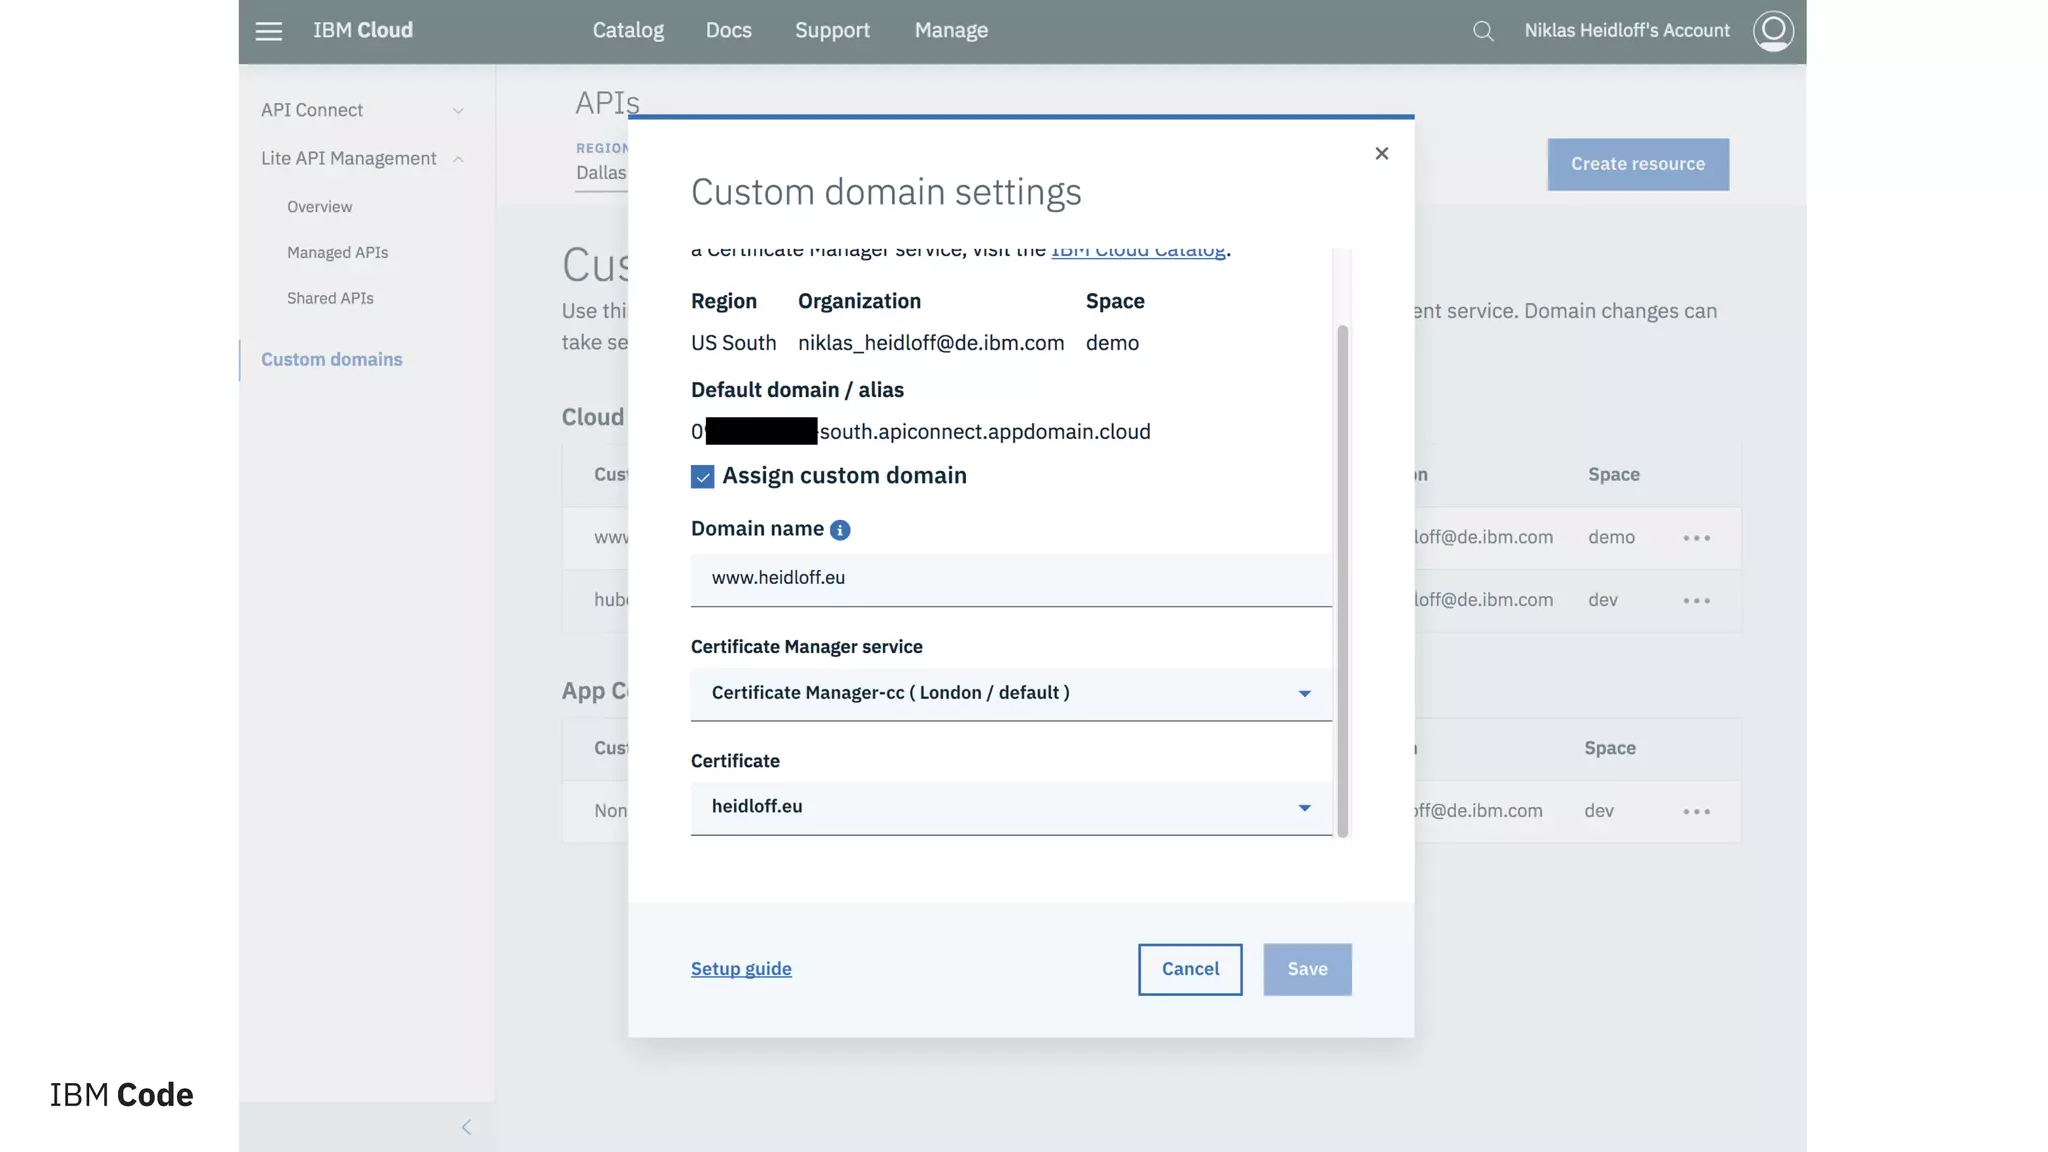The image size is (2048, 1152).
Task: Open actions menu for App dev row
Action: (1696, 811)
